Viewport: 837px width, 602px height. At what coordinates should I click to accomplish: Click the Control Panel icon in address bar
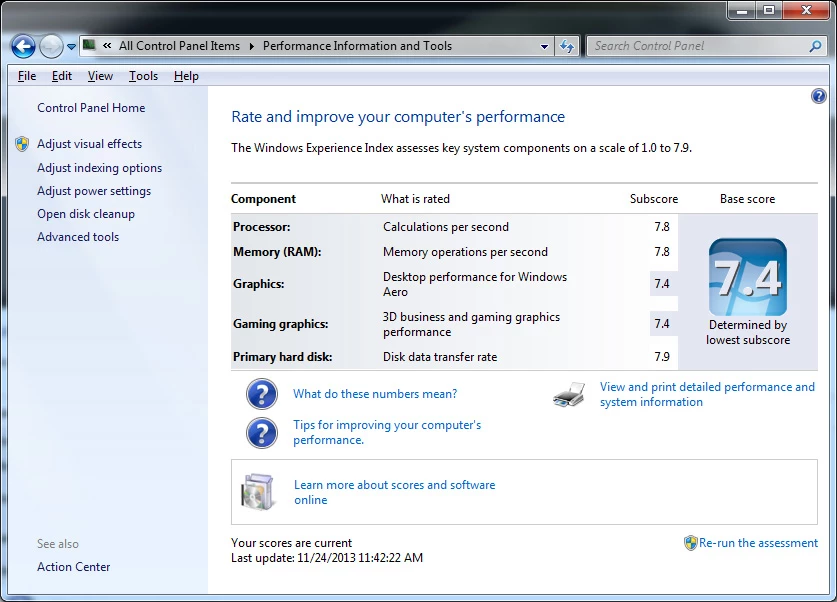[89, 45]
